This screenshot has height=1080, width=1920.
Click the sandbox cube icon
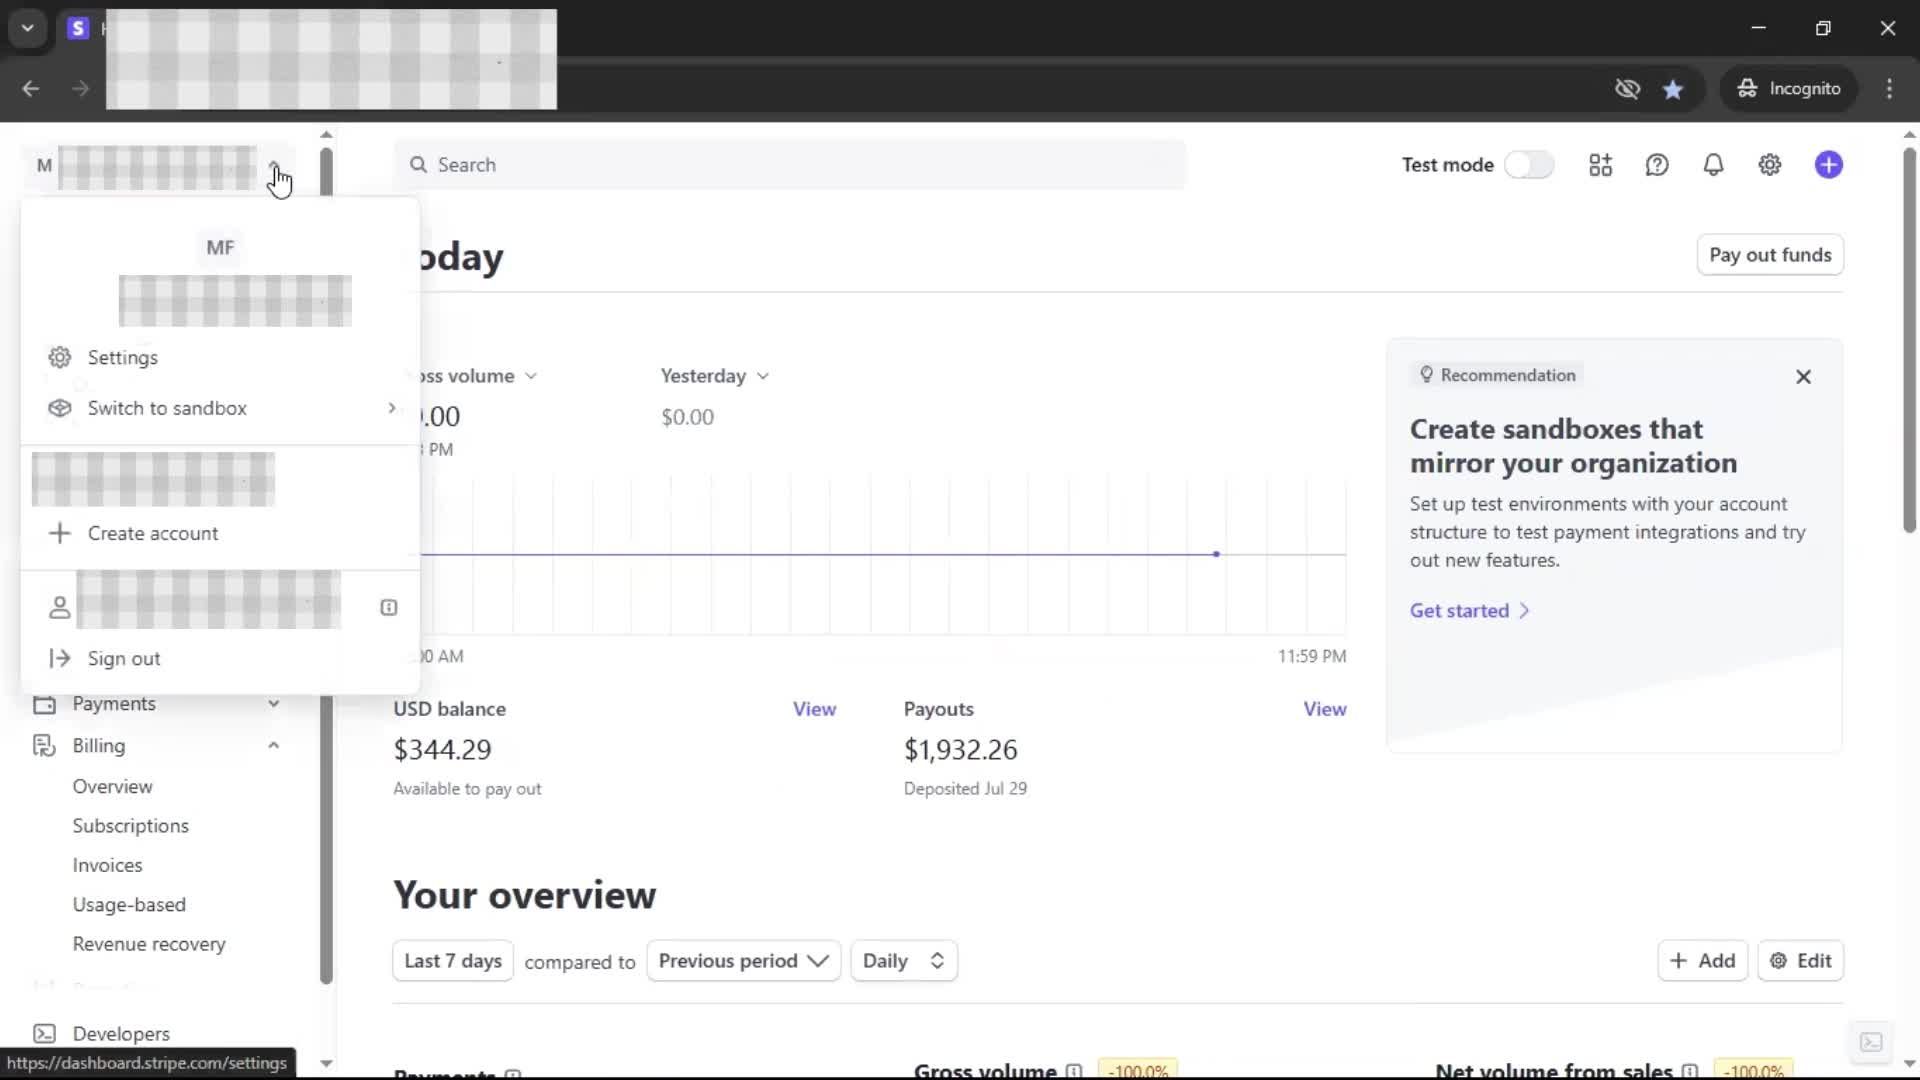click(x=60, y=408)
